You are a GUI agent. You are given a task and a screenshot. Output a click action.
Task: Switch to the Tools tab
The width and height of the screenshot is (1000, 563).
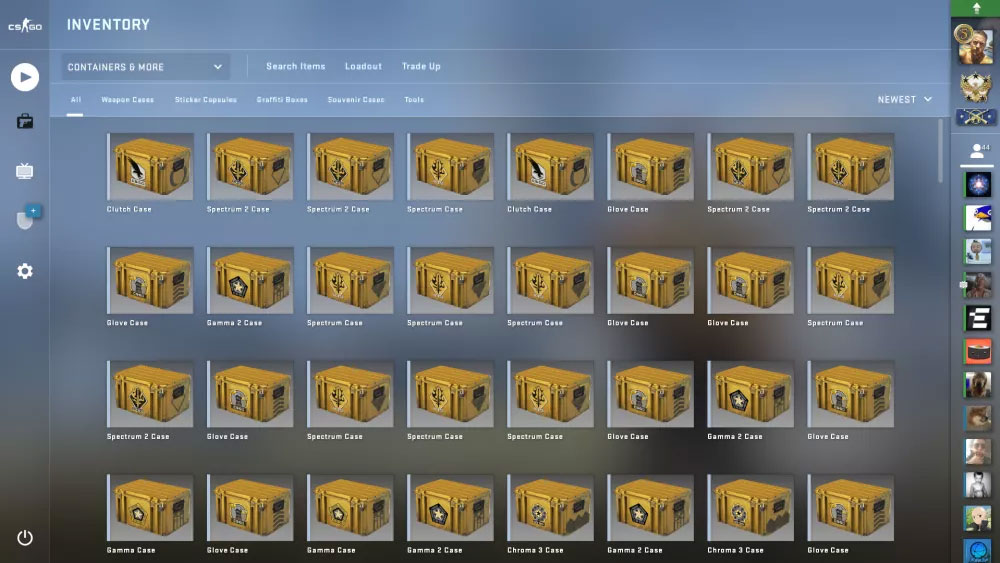pyautogui.click(x=414, y=100)
